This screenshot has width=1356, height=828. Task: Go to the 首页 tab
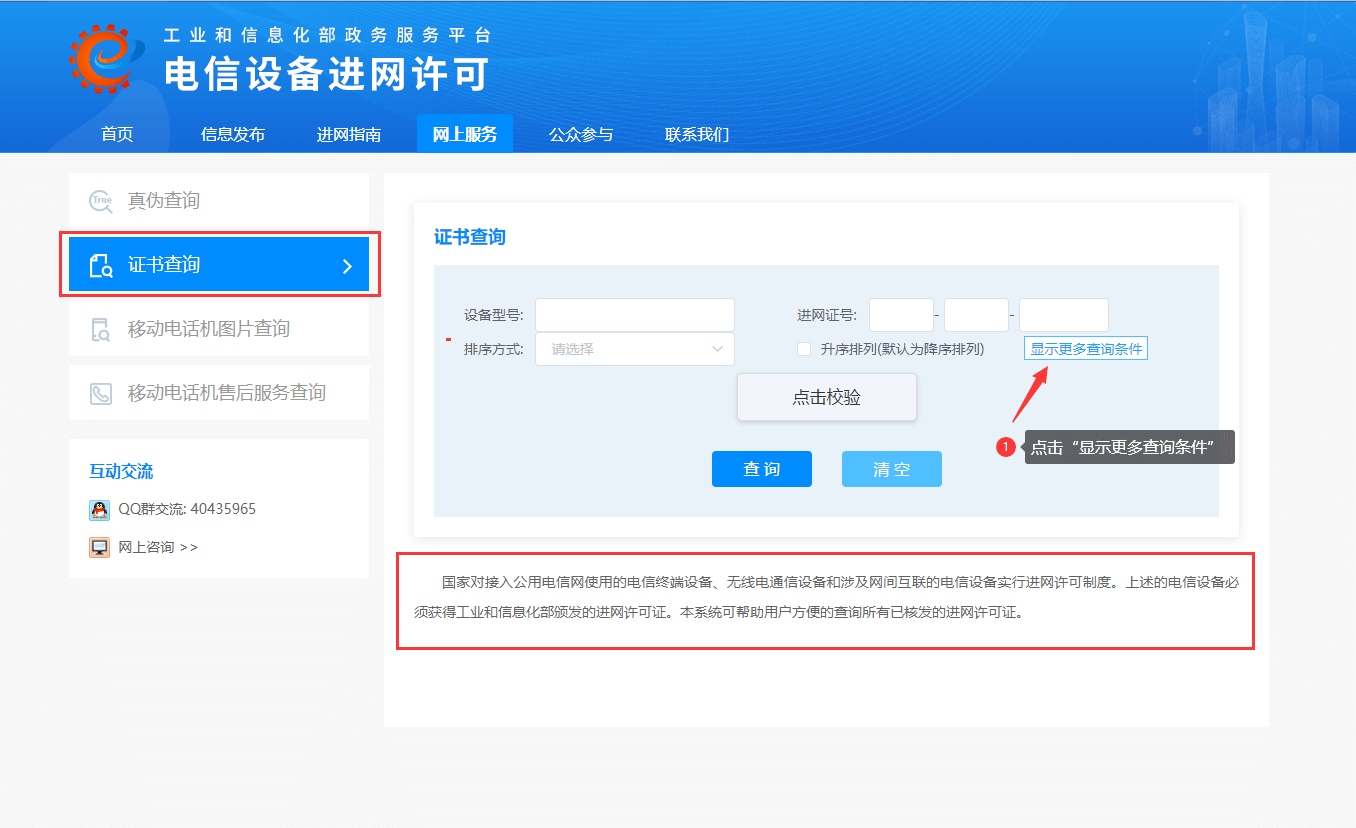click(x=117, y=134)
